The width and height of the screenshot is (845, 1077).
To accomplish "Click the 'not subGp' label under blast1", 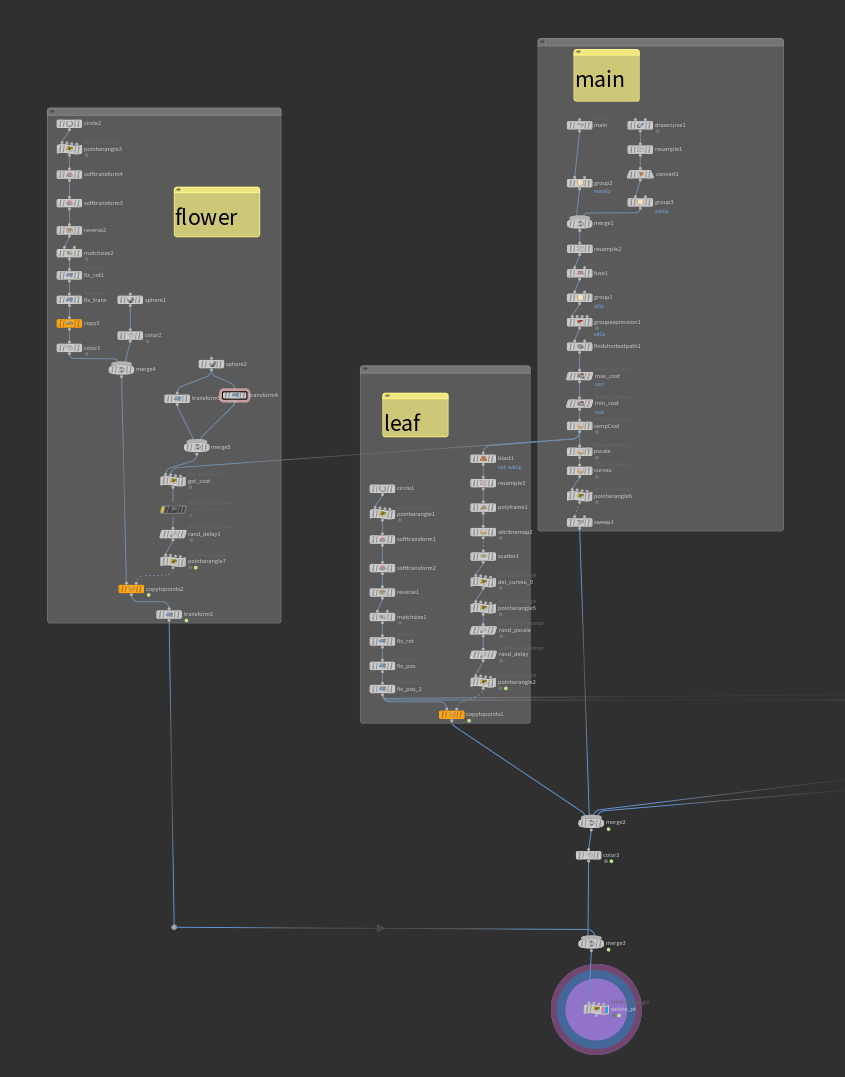I will click(510, 467).
